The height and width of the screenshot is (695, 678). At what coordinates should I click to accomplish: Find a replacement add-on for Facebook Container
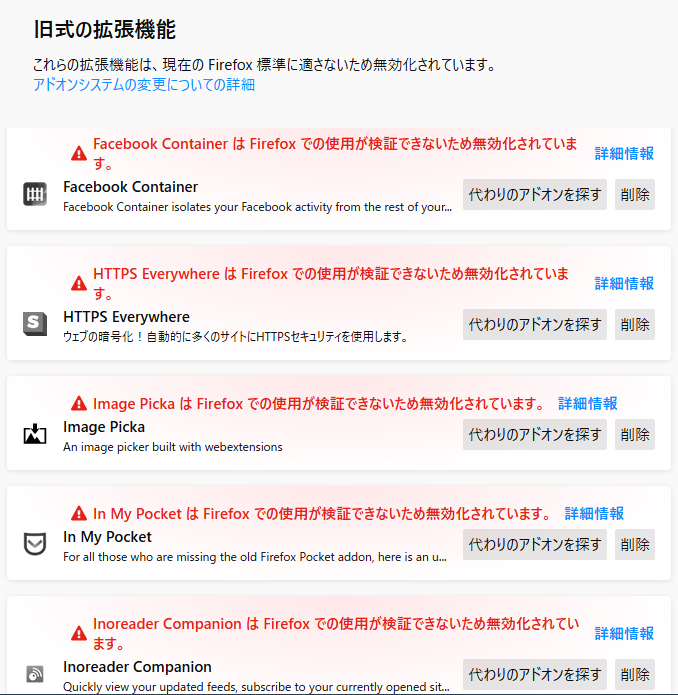click(x=535, y=194)
